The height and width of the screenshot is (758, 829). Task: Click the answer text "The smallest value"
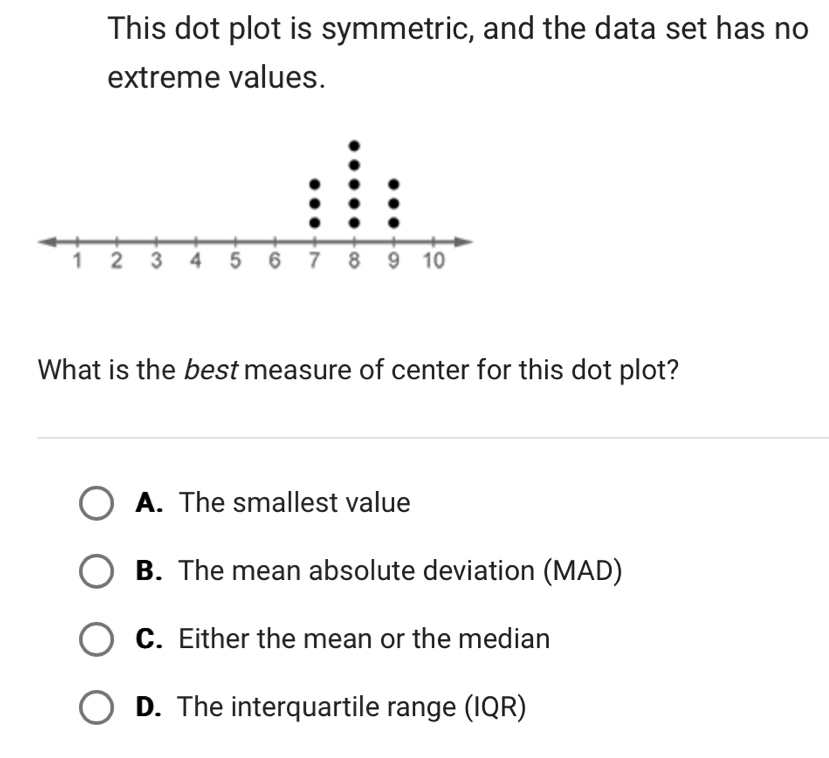294,503
